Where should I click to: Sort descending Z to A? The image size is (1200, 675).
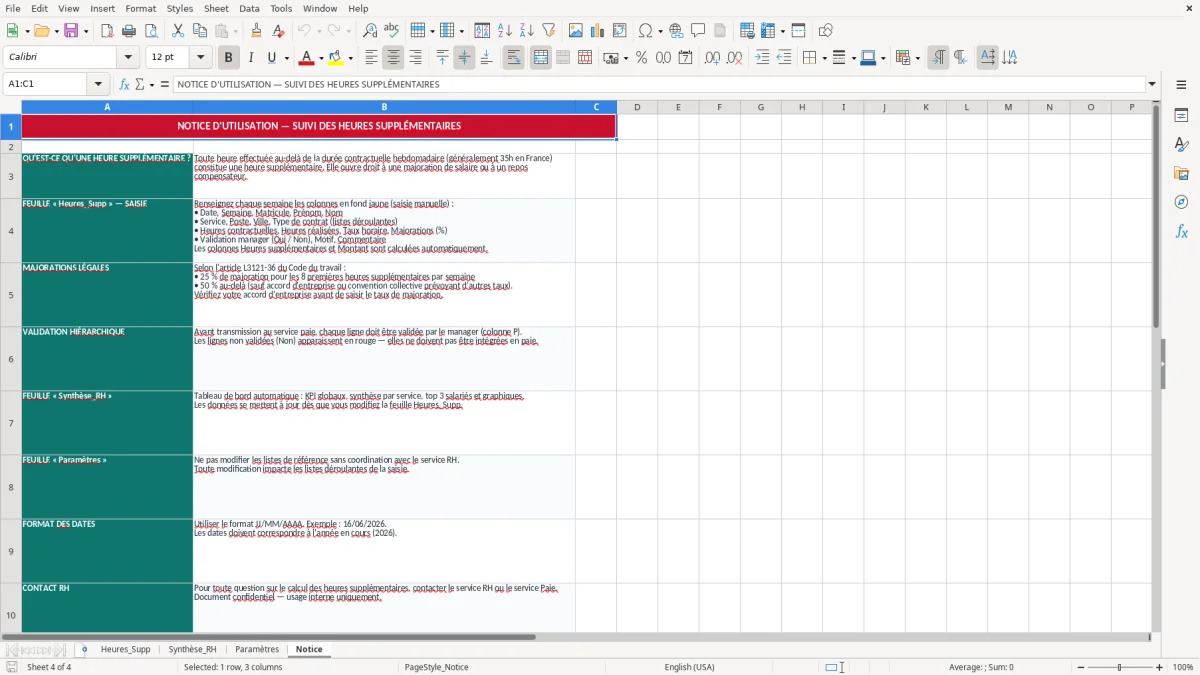pyautogui.click(x=527, y=31)
